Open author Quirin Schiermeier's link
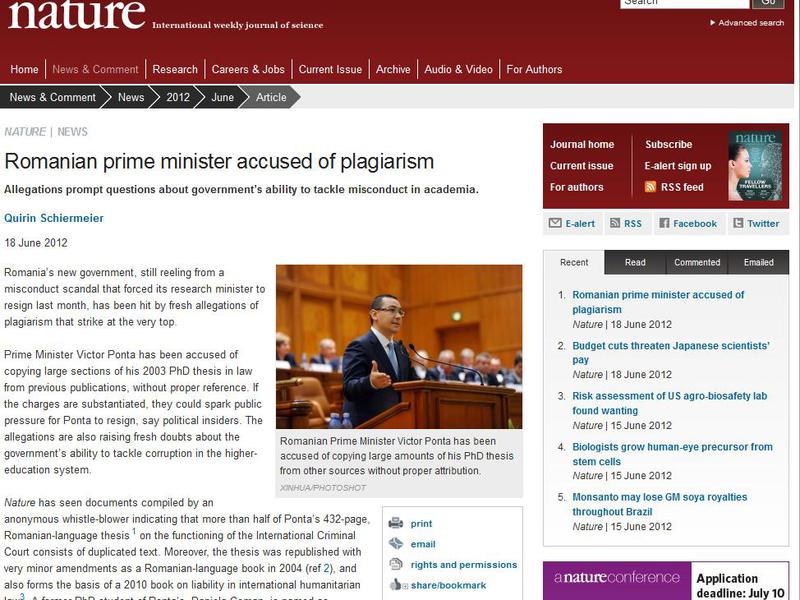Screen dimensions: 800x600 coord(54,218)
